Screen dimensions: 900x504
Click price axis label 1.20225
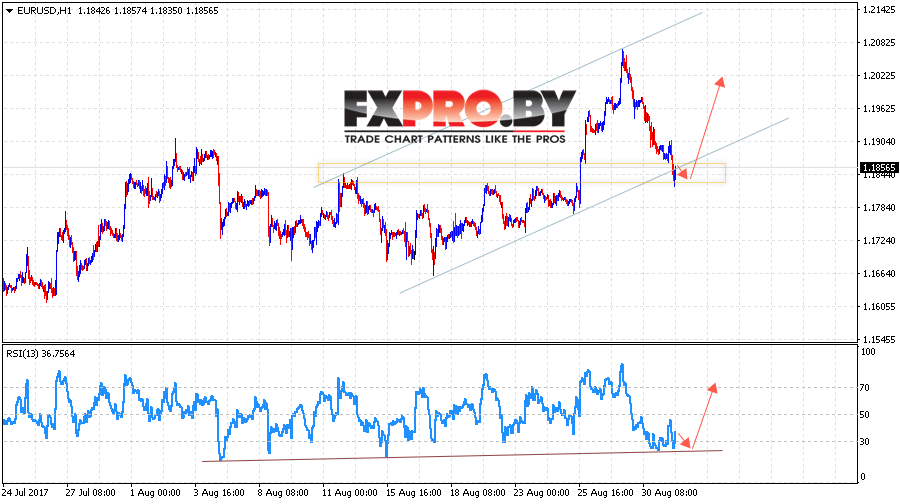879,75
